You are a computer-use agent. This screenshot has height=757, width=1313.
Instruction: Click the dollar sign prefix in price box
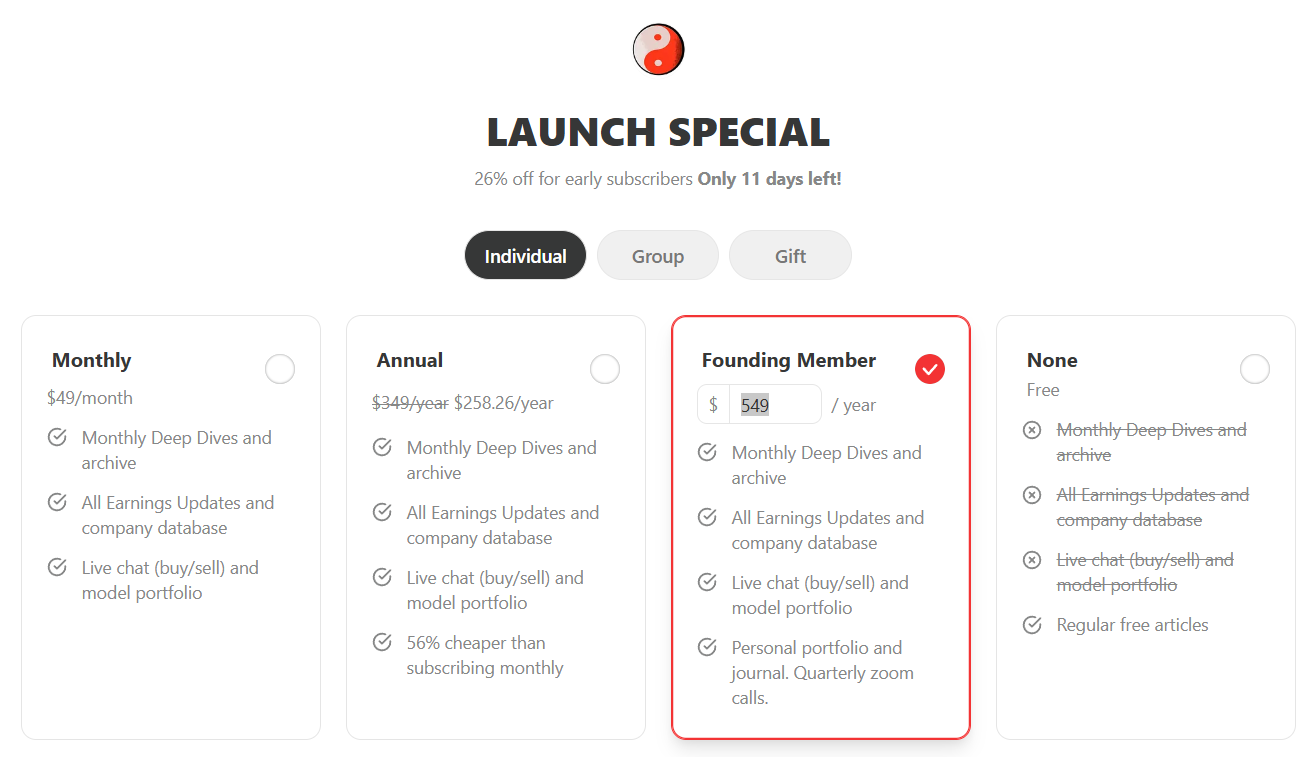713,405
